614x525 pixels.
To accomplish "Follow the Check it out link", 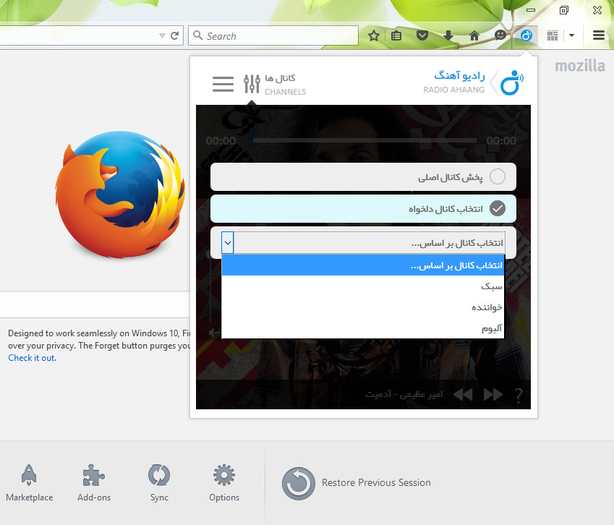I will [32, 358].
